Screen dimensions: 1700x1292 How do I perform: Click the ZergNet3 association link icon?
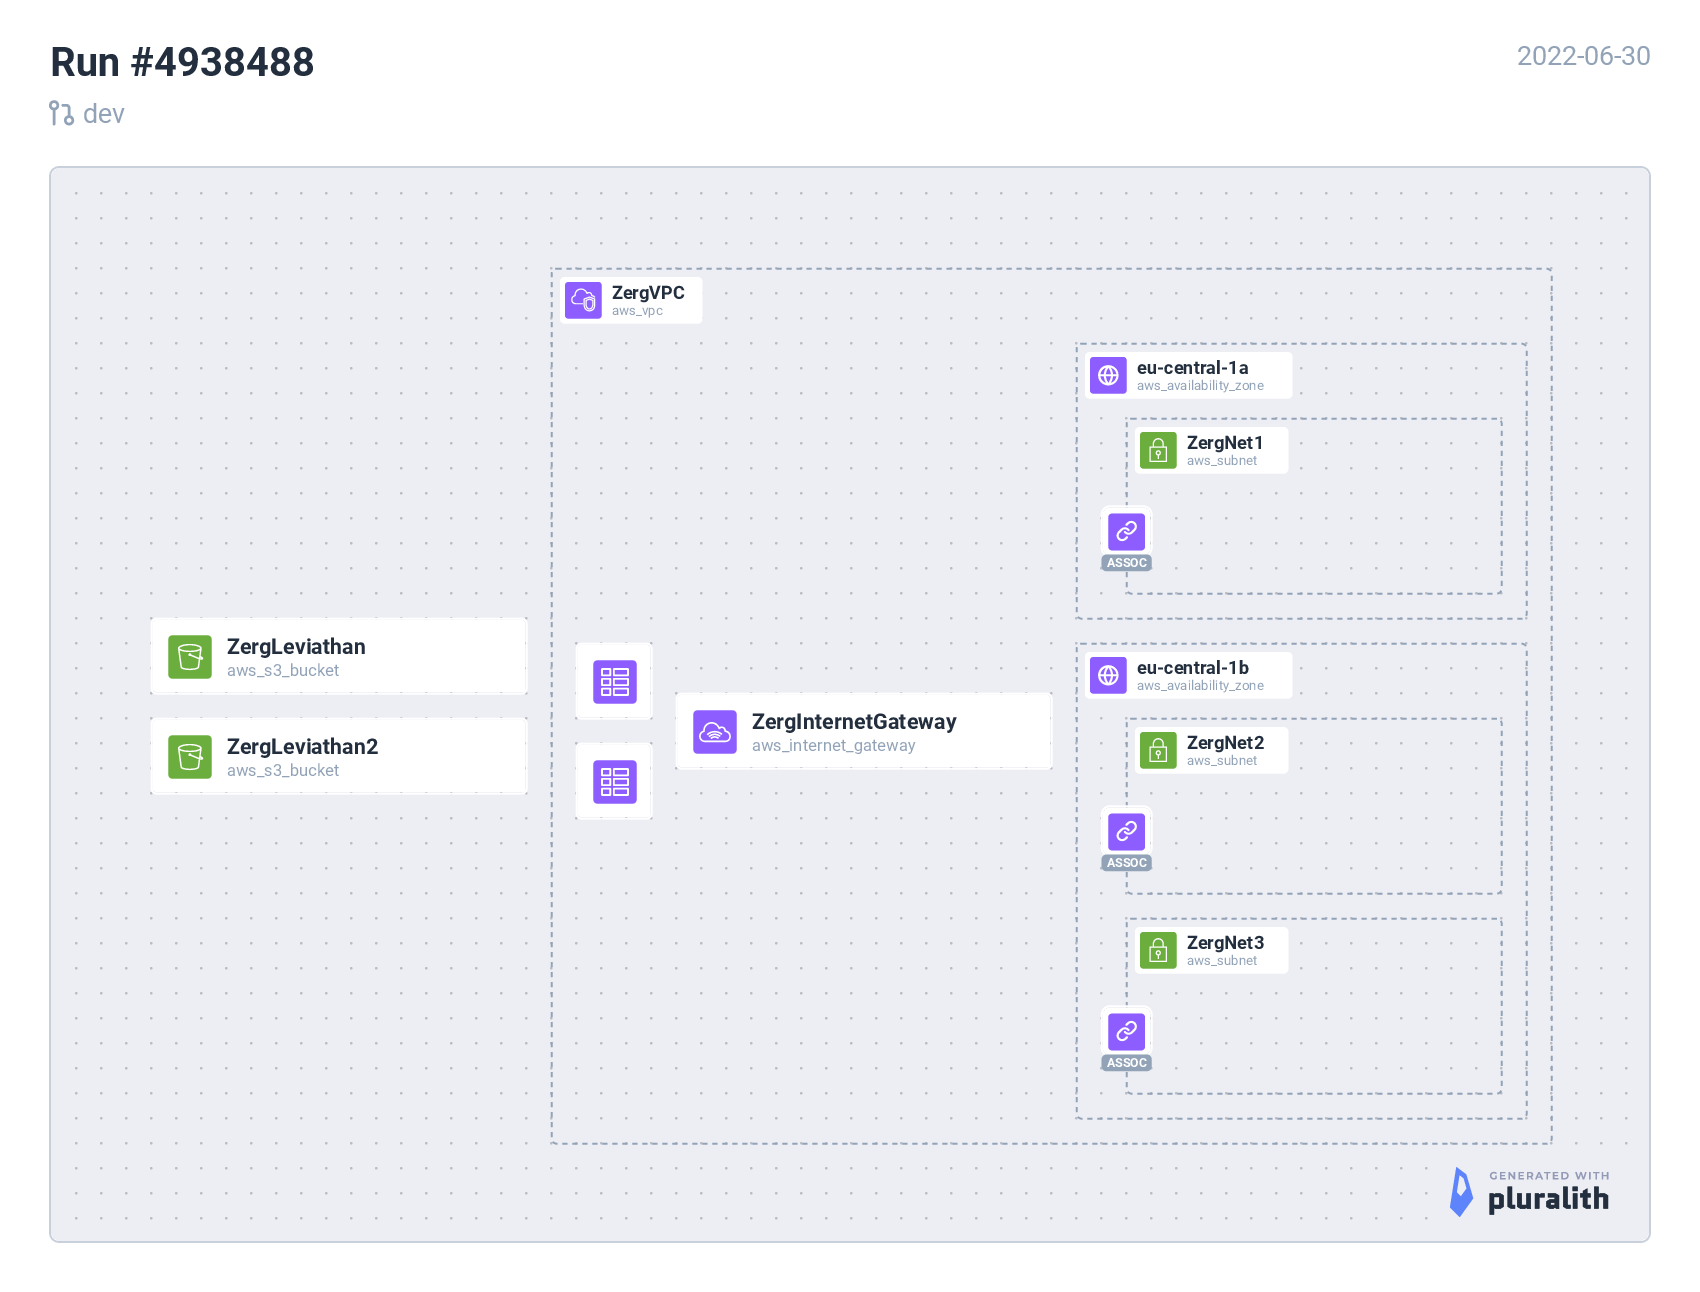click(x=1126, y=1032)
